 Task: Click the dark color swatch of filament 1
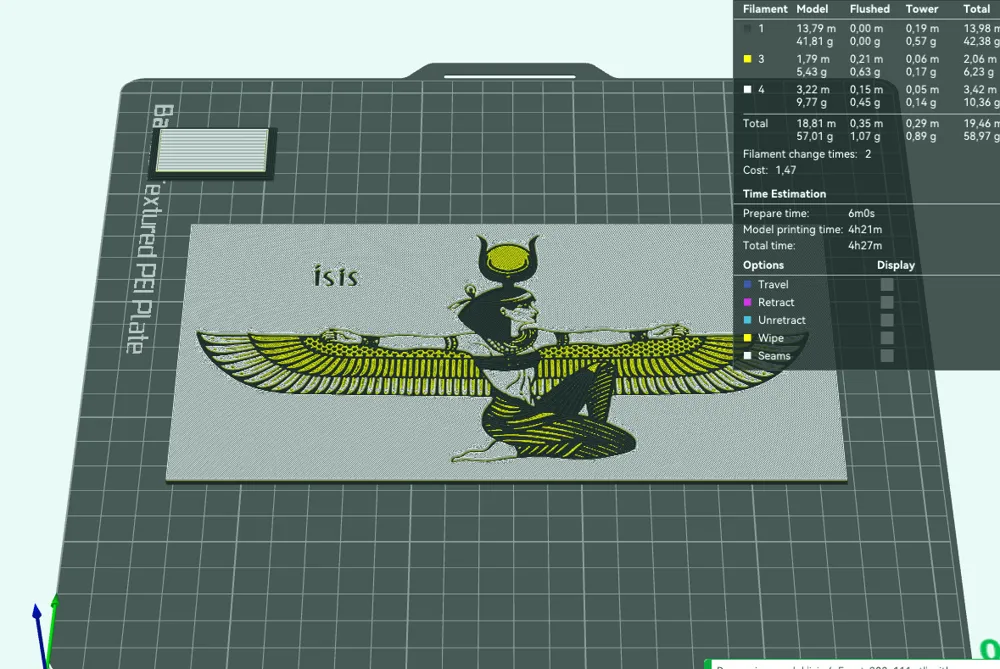tap(747, 29)
